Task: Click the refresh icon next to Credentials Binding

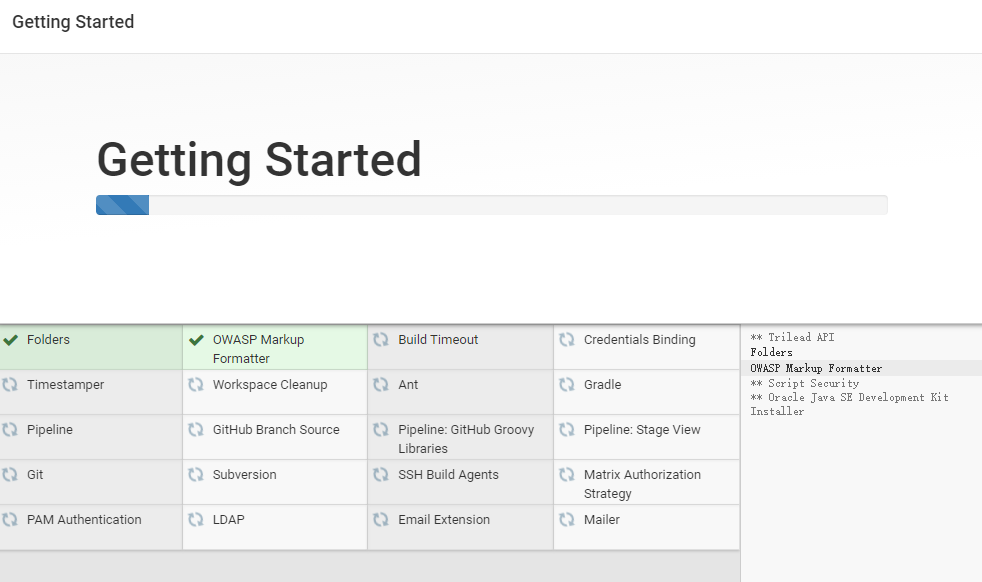Action: pos(567,340)
